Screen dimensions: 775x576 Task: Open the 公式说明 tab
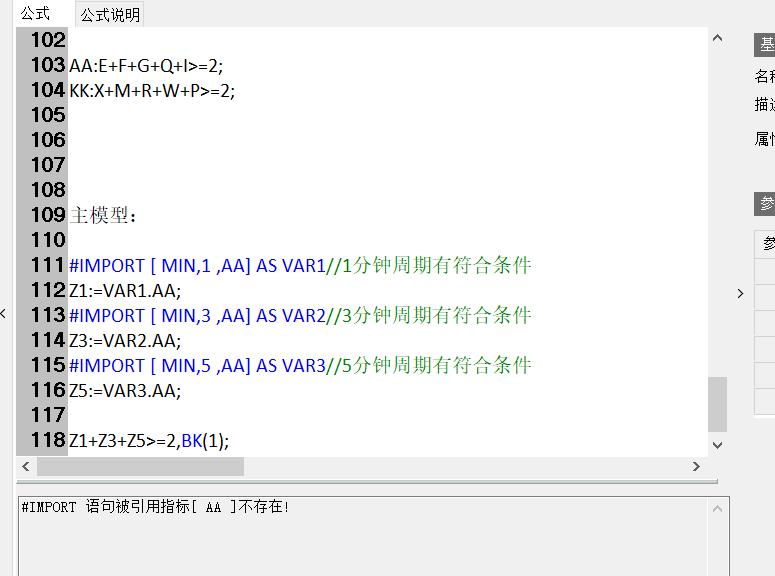(110, 15)
